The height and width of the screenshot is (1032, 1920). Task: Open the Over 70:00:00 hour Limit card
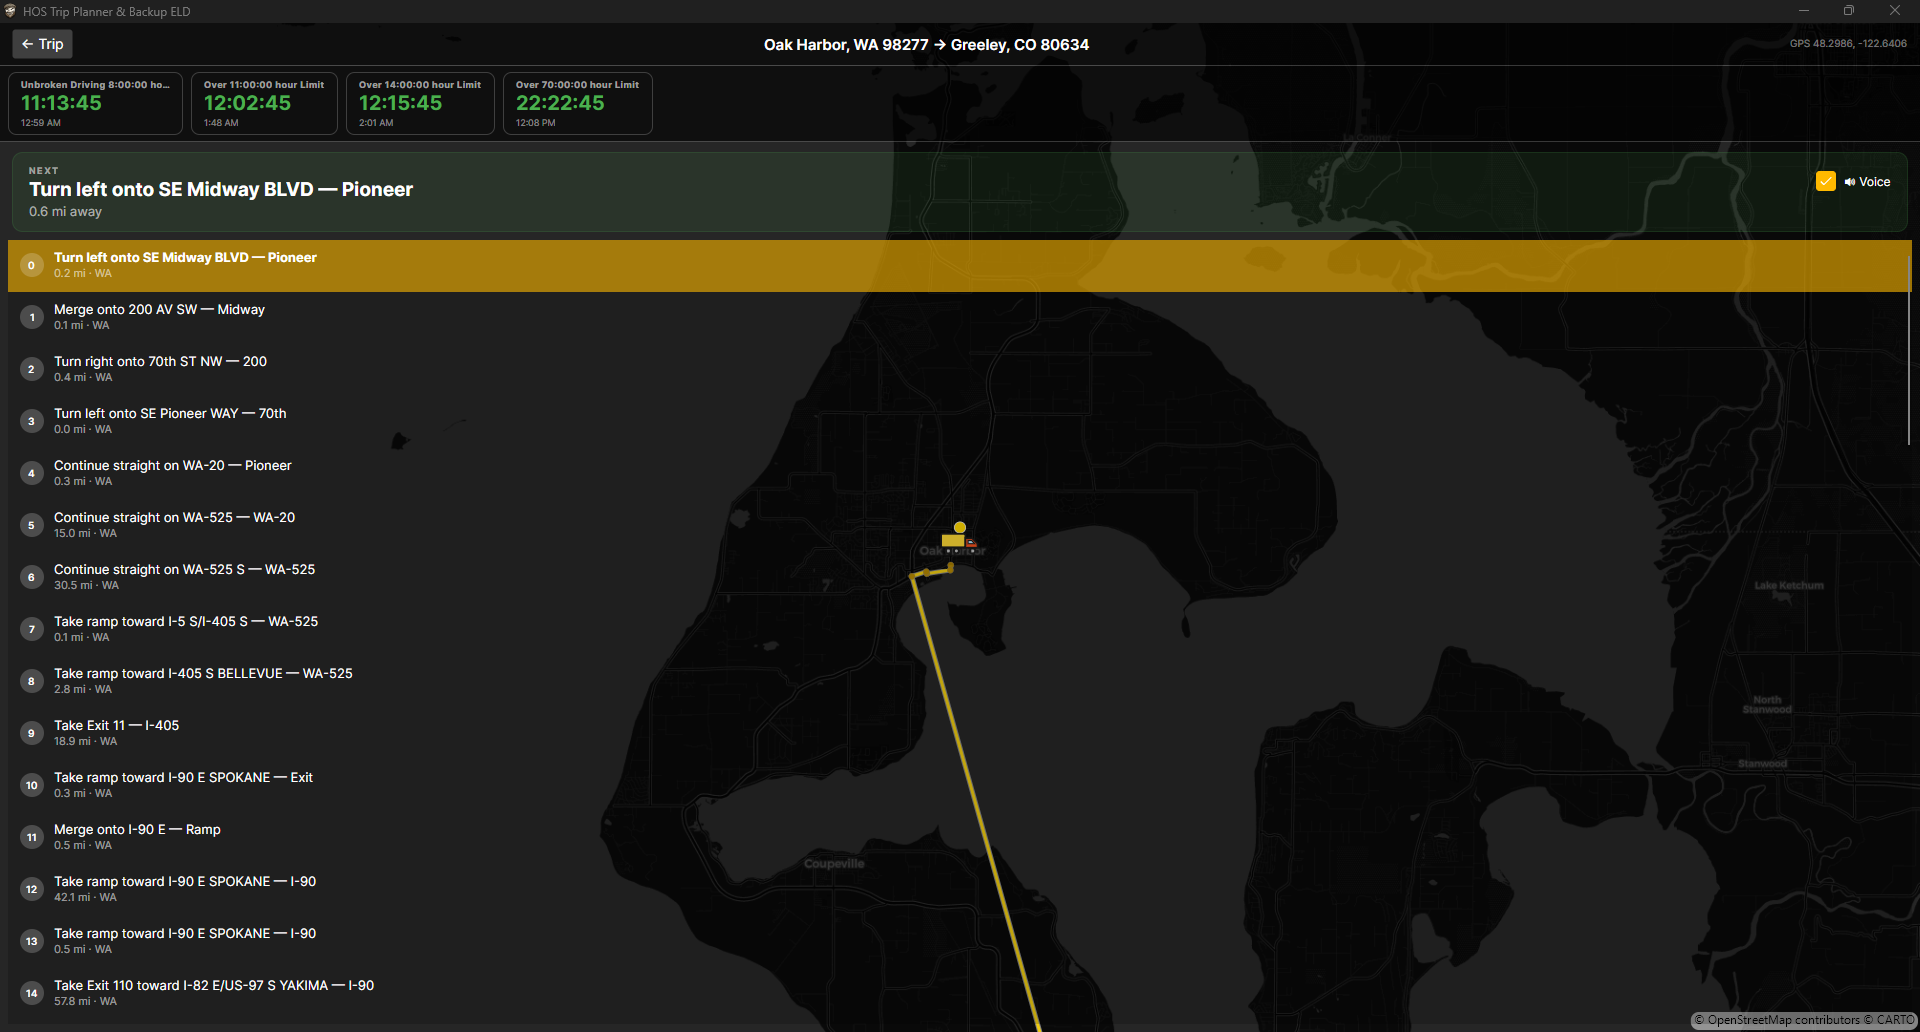578,103
